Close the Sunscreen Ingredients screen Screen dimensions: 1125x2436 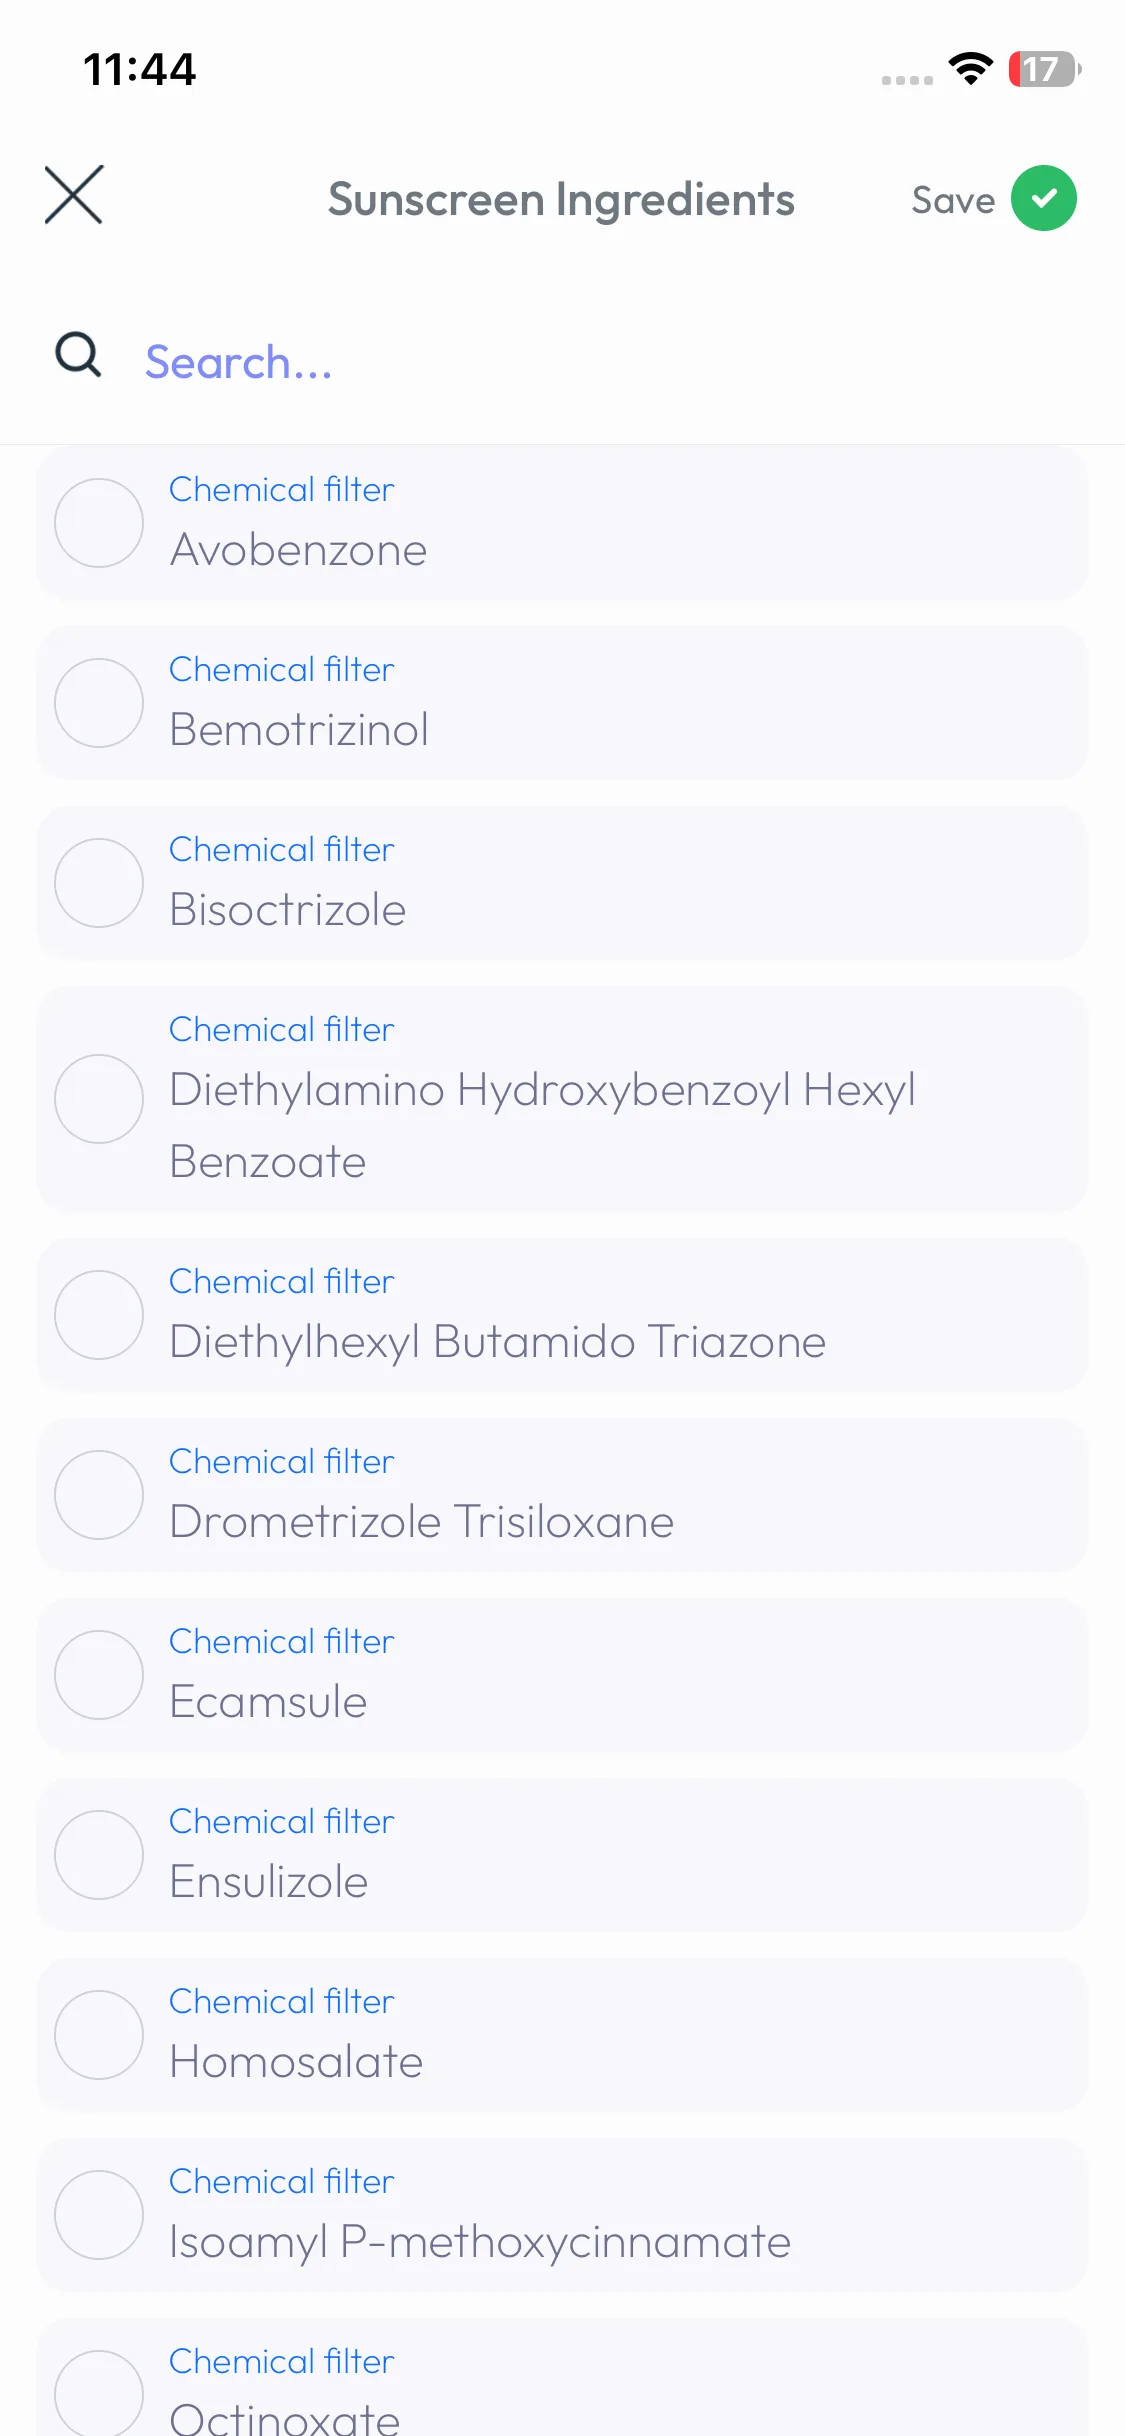tap(74, 195)
